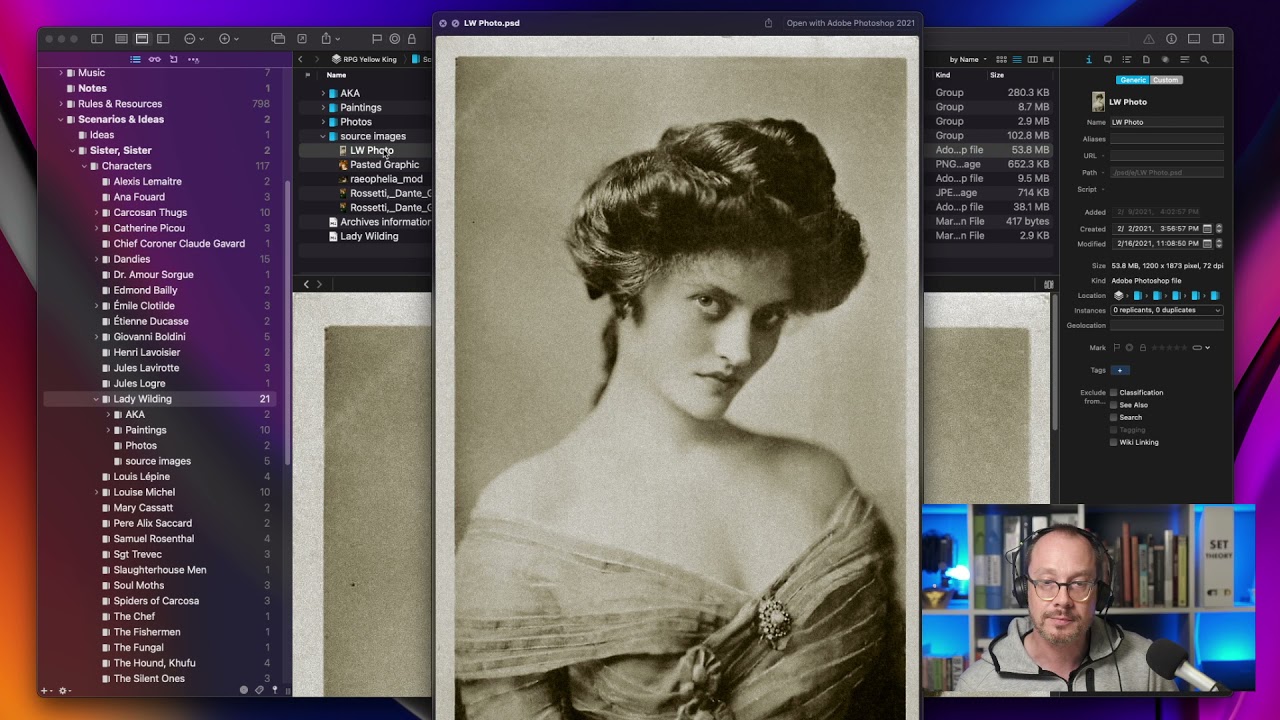The width and height of the screenshot is (1280, 720).
Task: Collapse the source images group in list
Action: pyautogui.click(x=323, y=136)
